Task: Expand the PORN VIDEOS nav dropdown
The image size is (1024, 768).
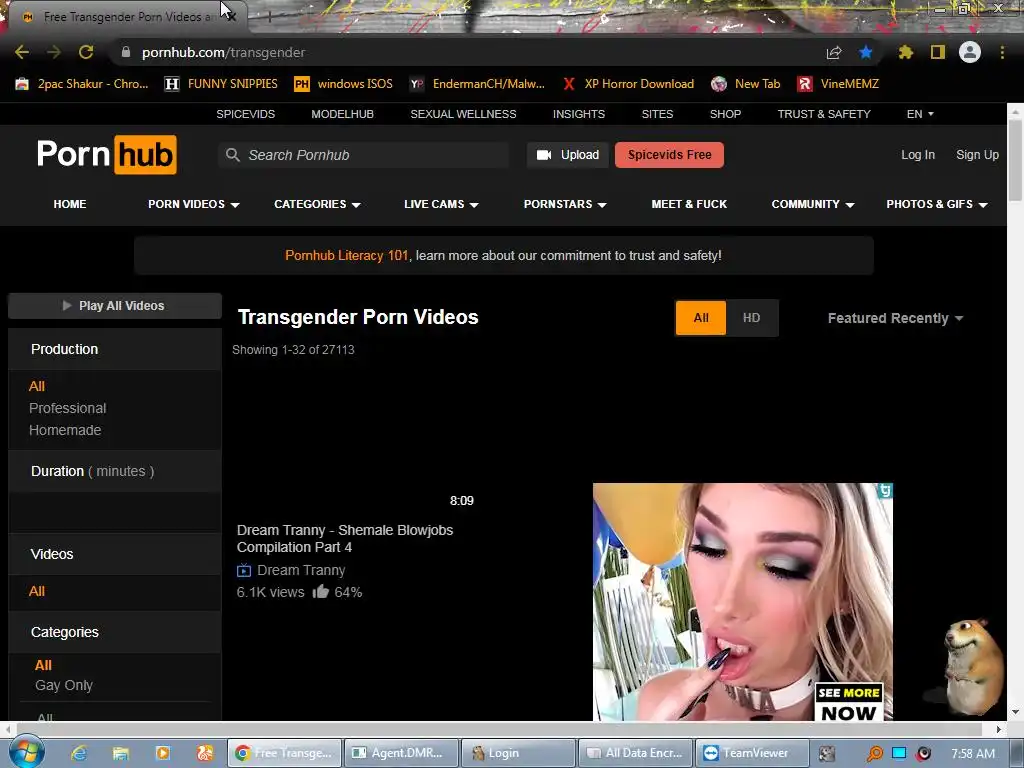Action: coord(193,204)
